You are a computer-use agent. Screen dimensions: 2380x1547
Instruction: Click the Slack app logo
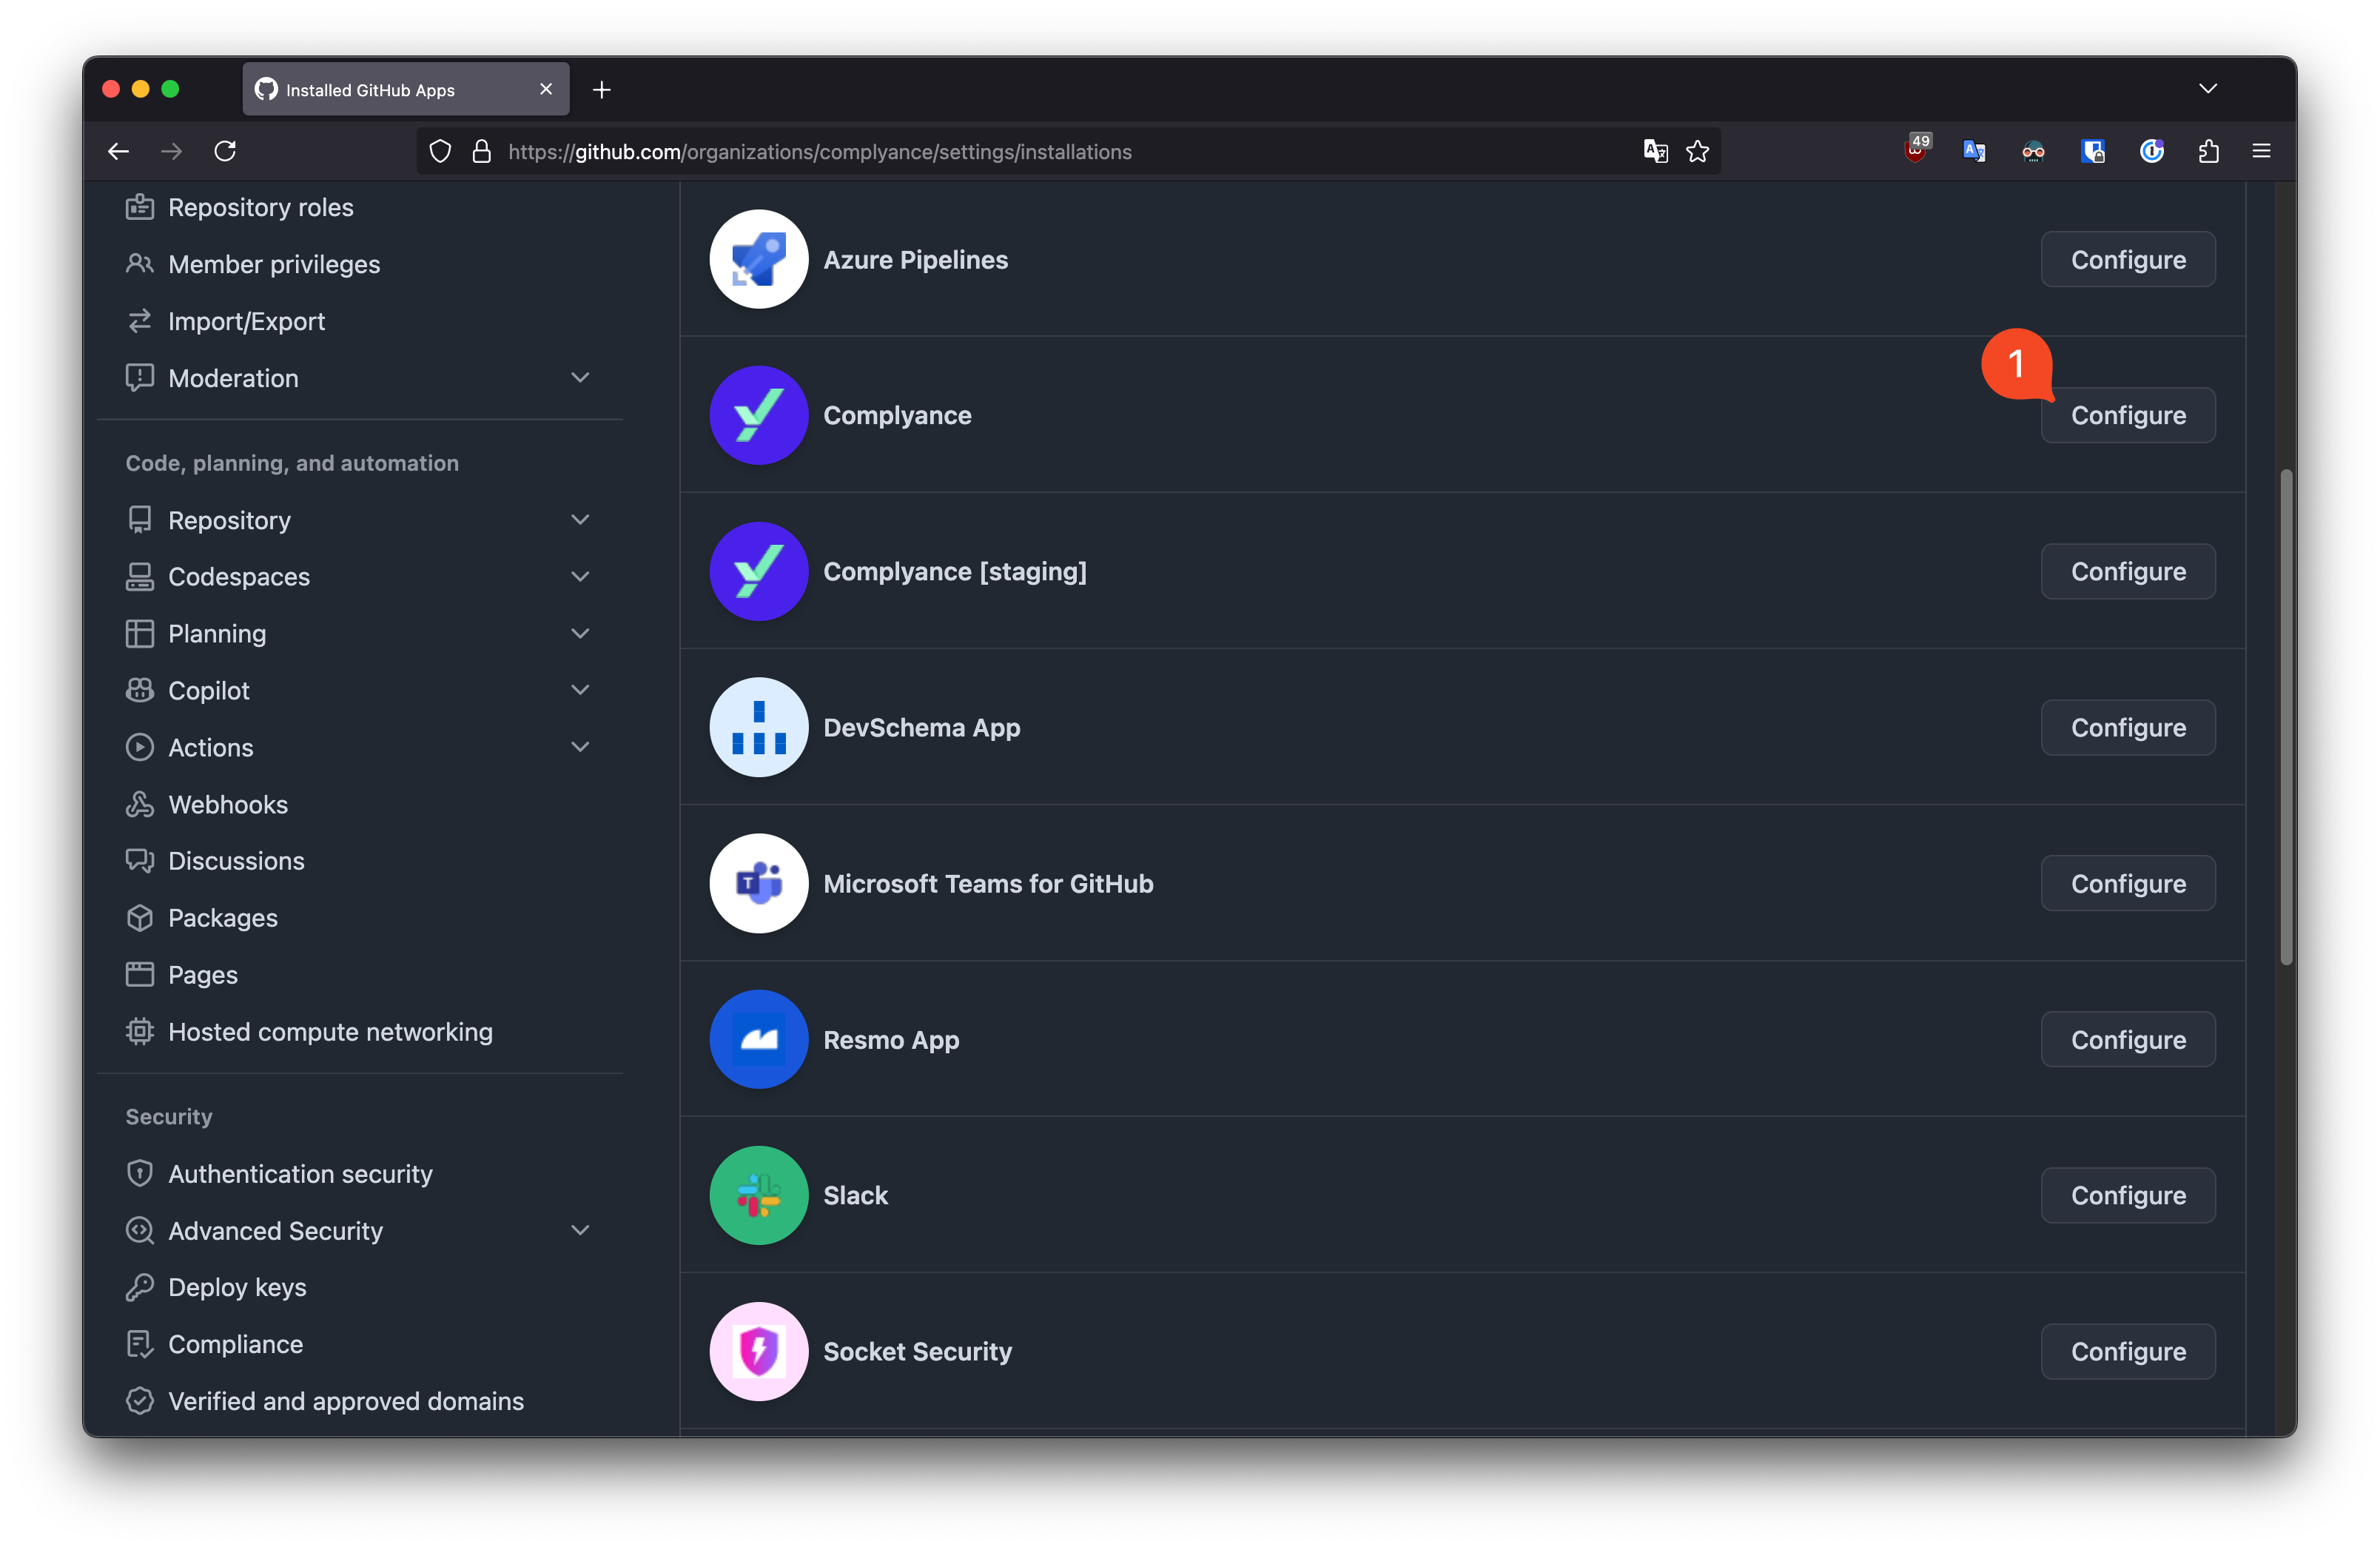click(758, 1195)
